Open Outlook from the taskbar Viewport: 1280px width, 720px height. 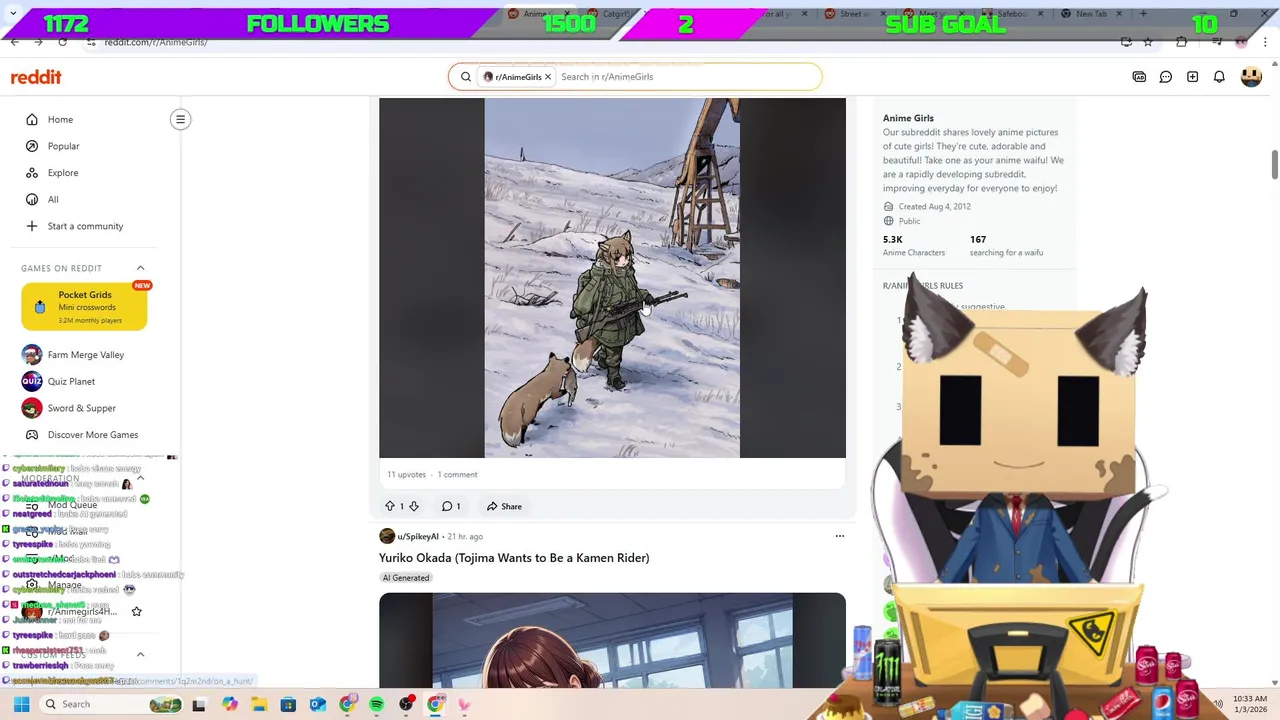click(318, 704)
